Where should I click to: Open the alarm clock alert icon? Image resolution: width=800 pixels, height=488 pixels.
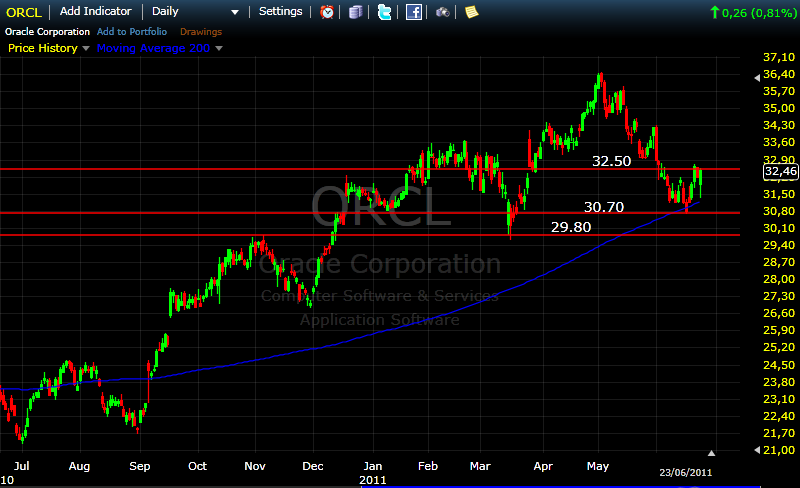click(327, 12)
